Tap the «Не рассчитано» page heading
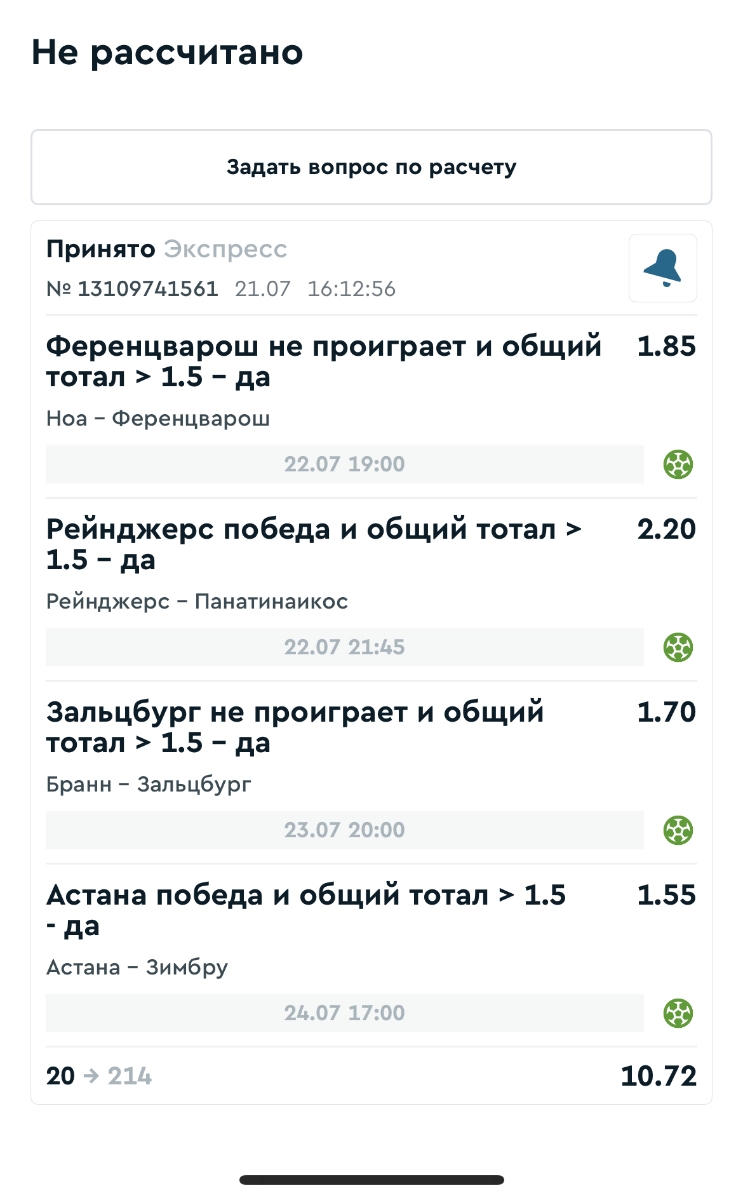This screenshot has width=743, height=1200. pos(167,52)
